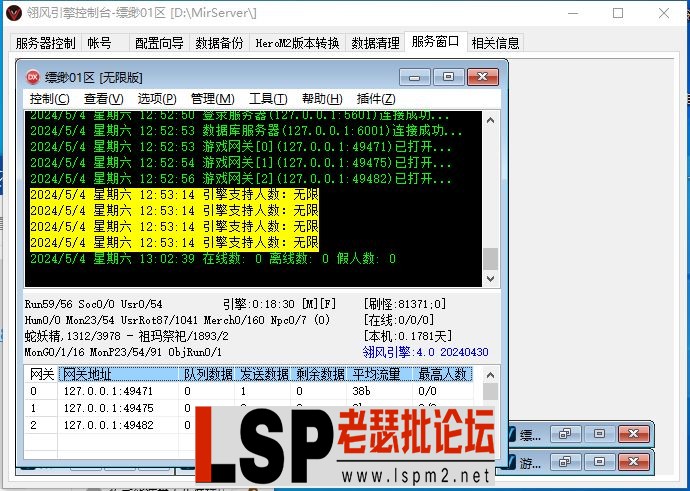690x491 pixels.
Task: Click log line 游戏网关[0] 已打开
Action: coord(241,147)
